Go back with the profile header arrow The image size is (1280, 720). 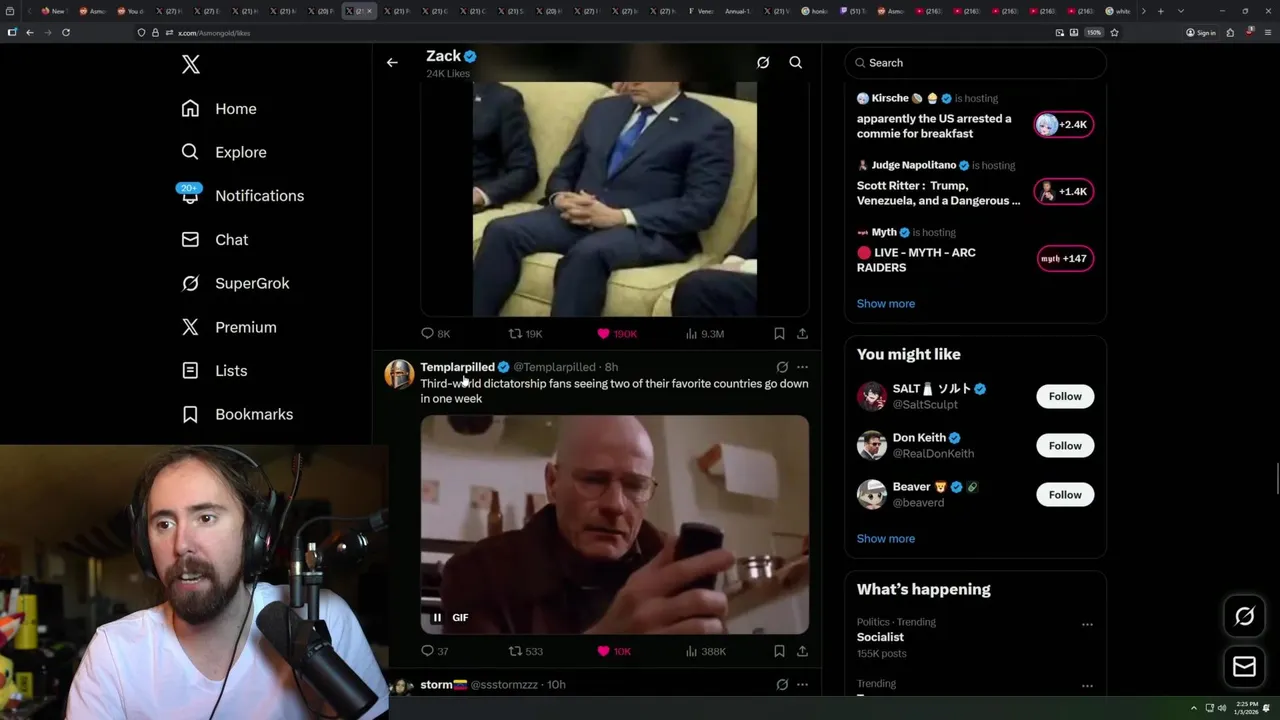(392, 63)
